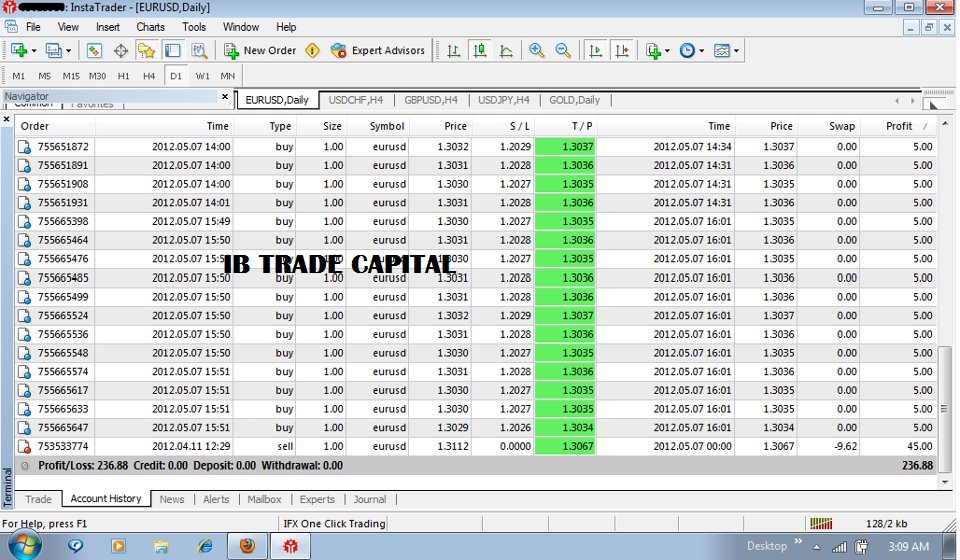960x560 pixels.
Task: Open the Profiles toolbar icon
Action: click(x=54, y=51)
